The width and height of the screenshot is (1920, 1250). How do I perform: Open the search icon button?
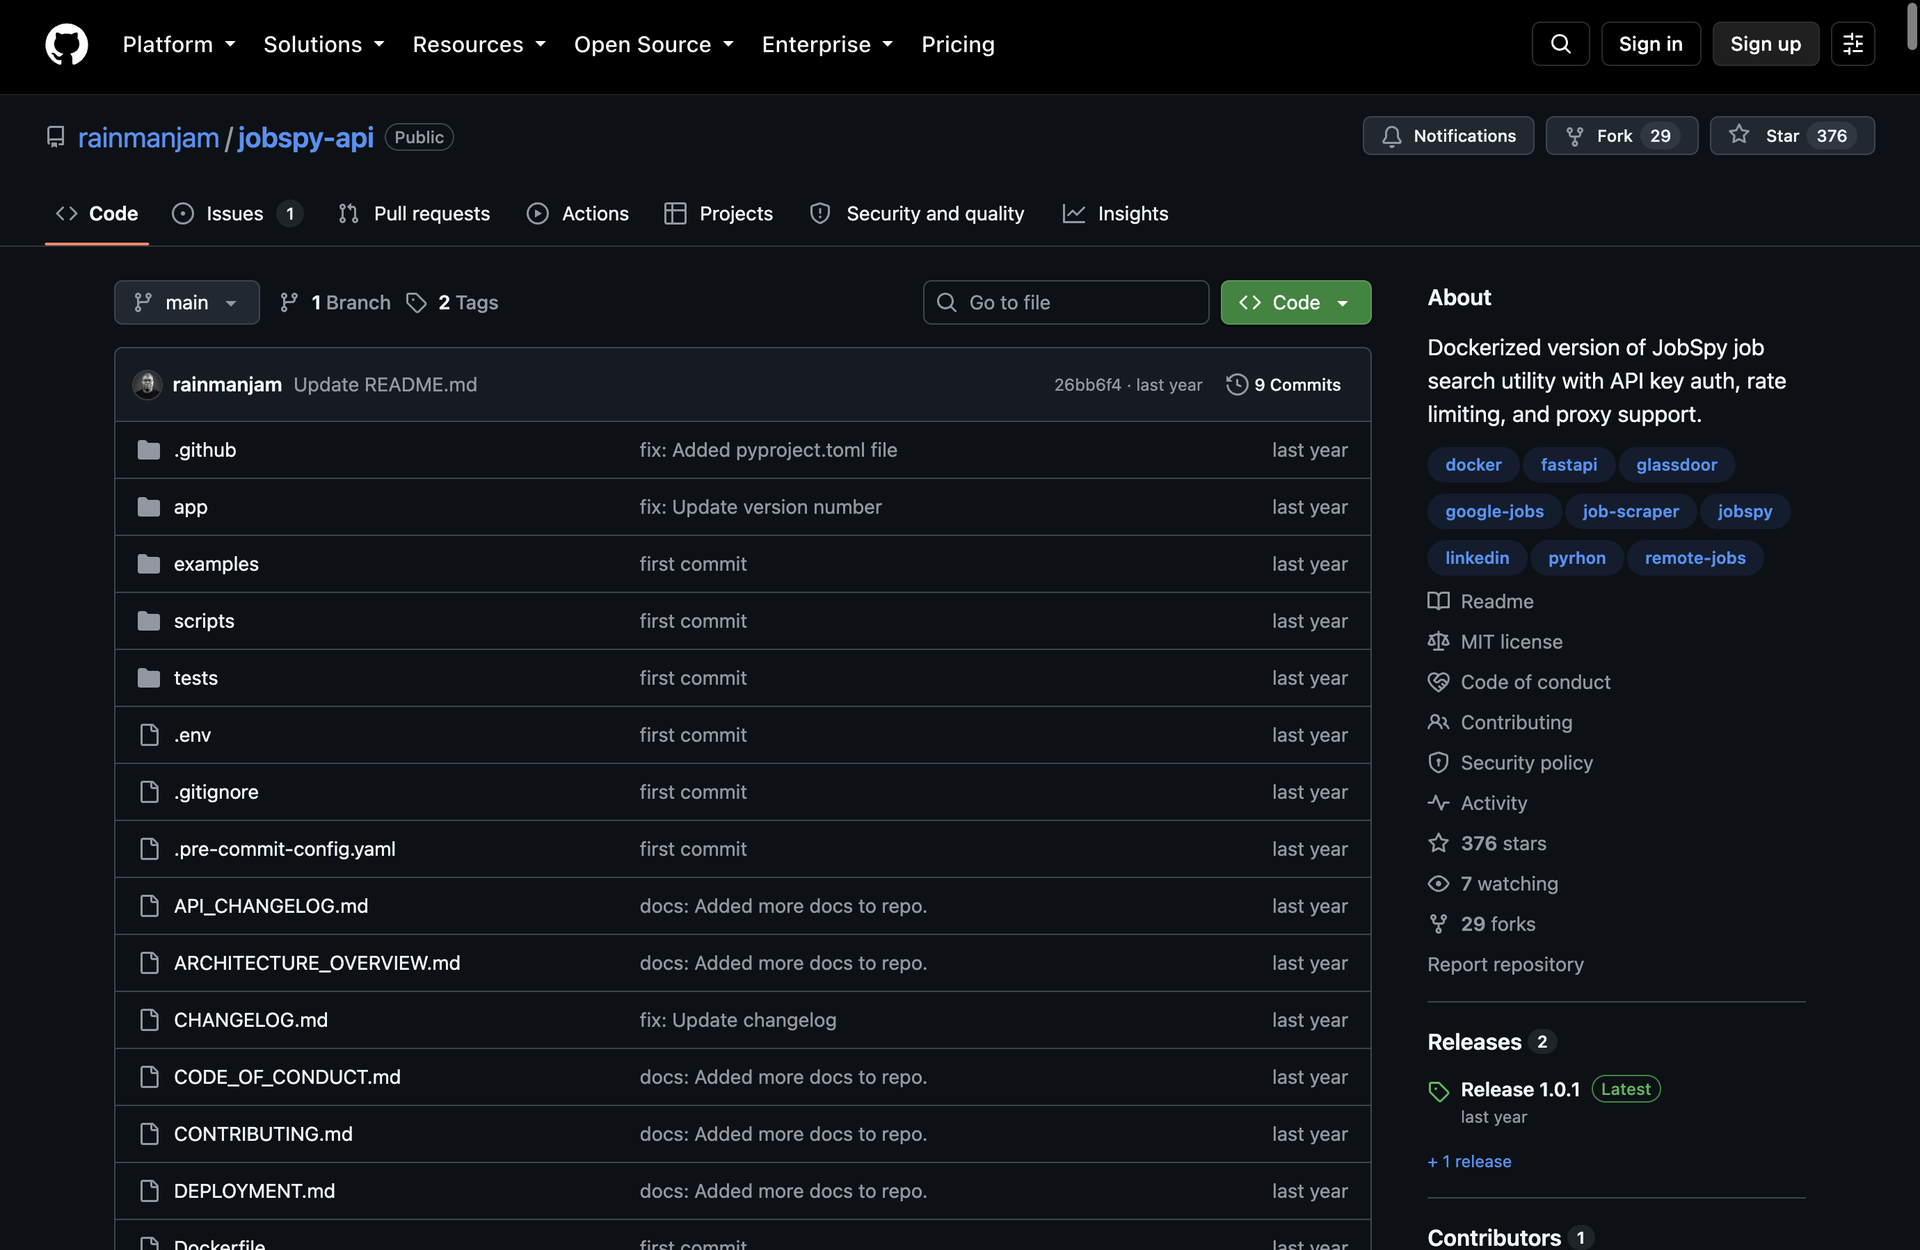(x=1560, y=44)
